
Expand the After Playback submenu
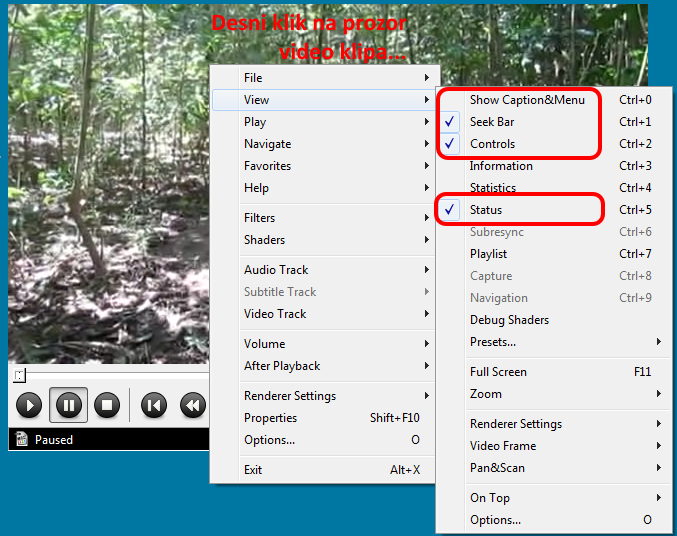324,366
